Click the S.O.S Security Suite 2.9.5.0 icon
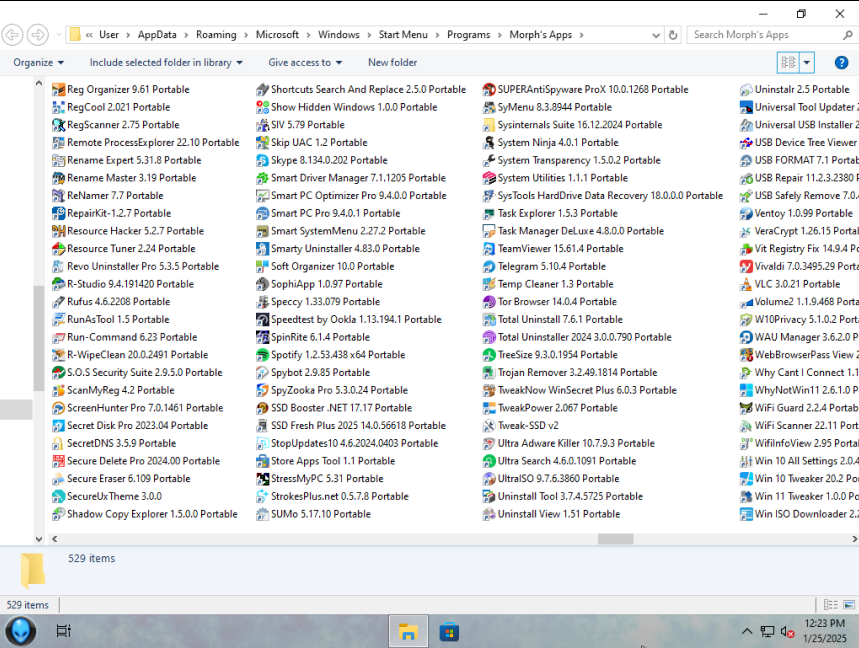This screenshot has height=648, width=859. coord(58,372)
